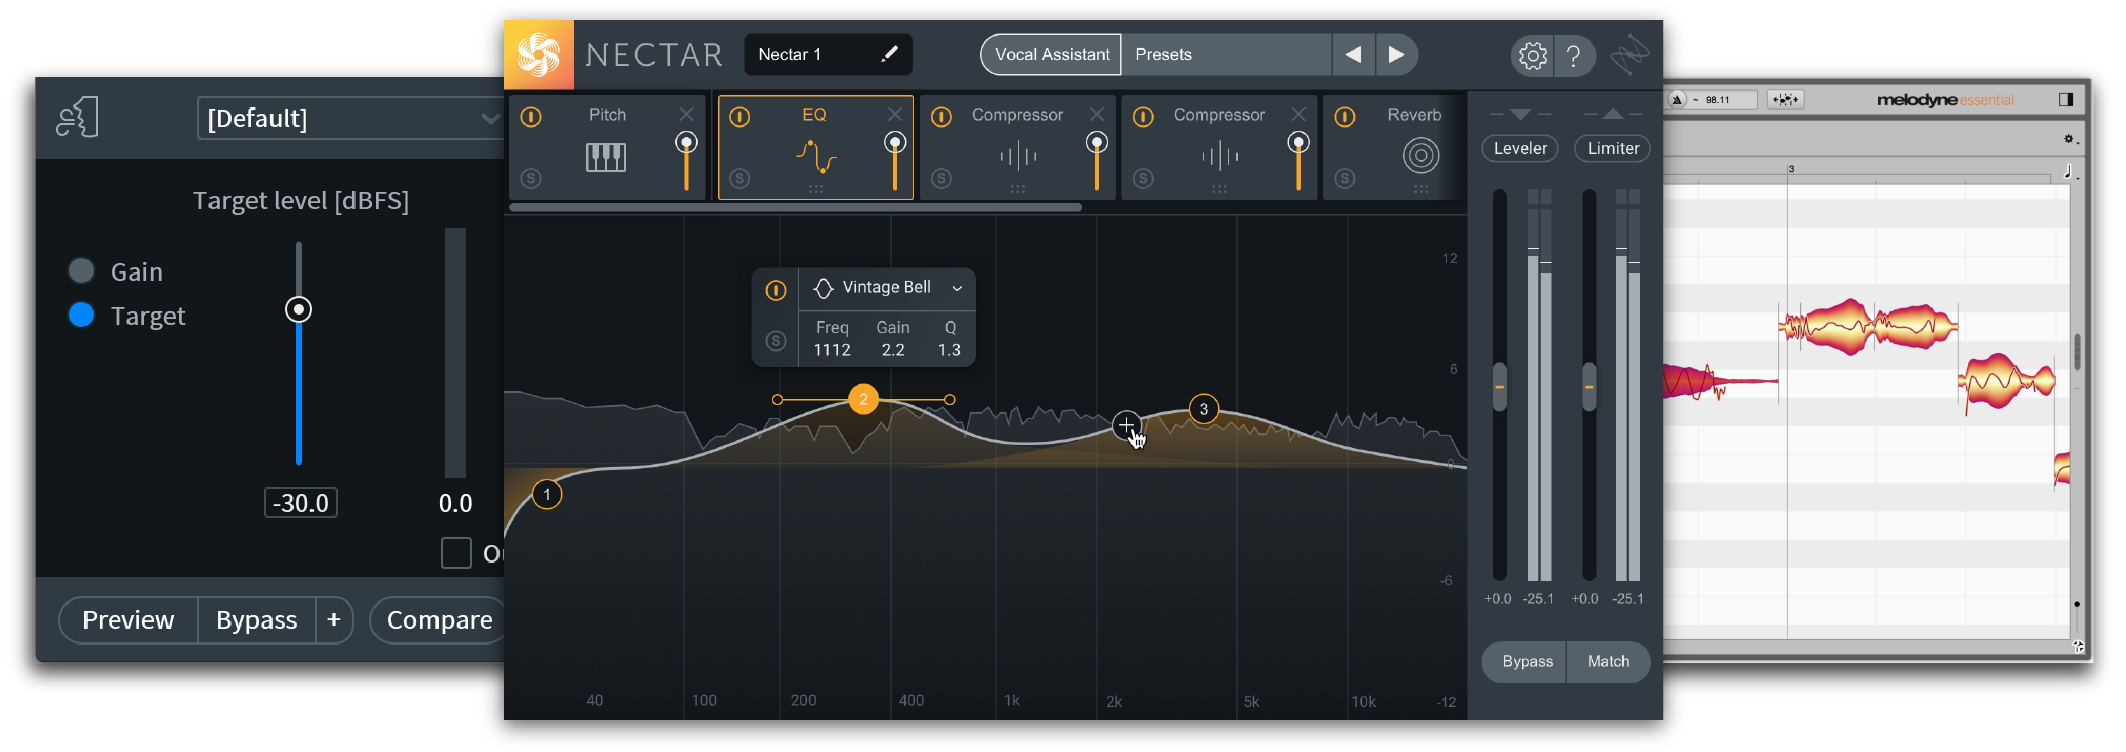Image resolution: width=2126 pixels, height=752 pixels.
Task: Click the Nectar output gain slider handle
Action: coord(1589,386)
